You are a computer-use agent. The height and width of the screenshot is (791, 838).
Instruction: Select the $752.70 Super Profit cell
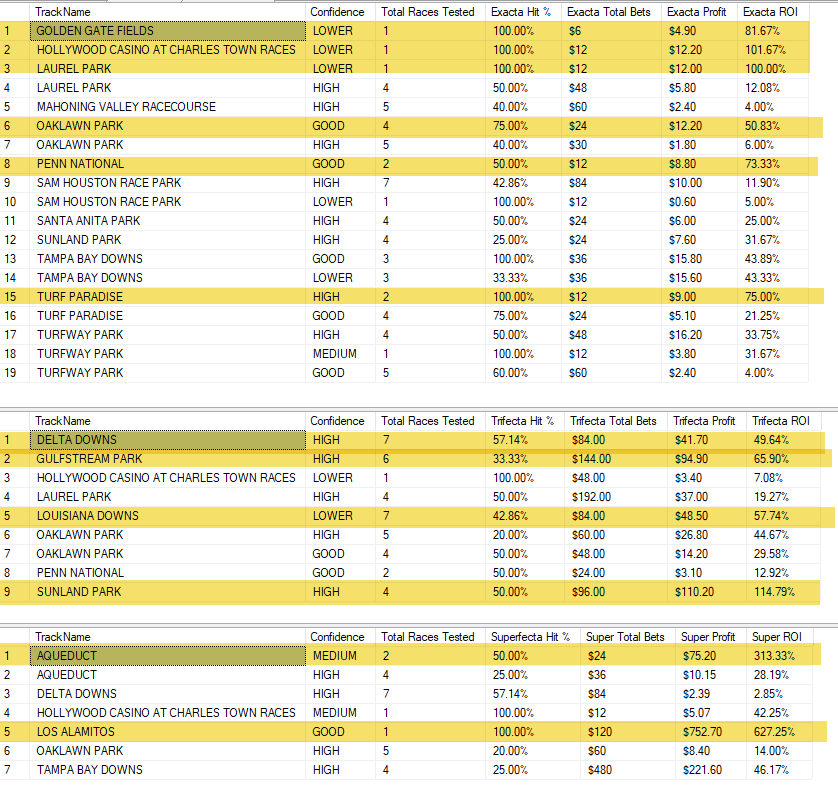point(710,732)
